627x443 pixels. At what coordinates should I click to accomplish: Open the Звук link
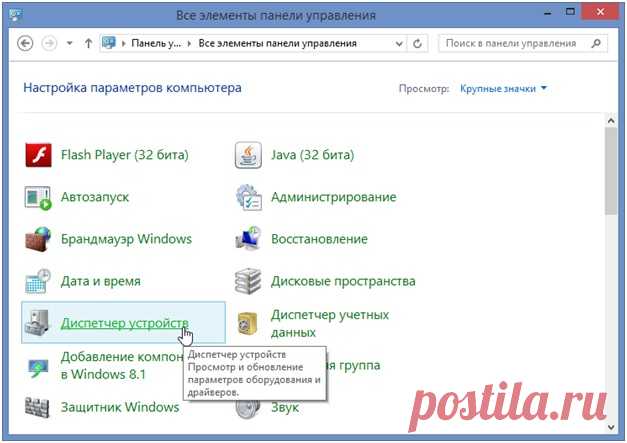click(x=285, y=408)
